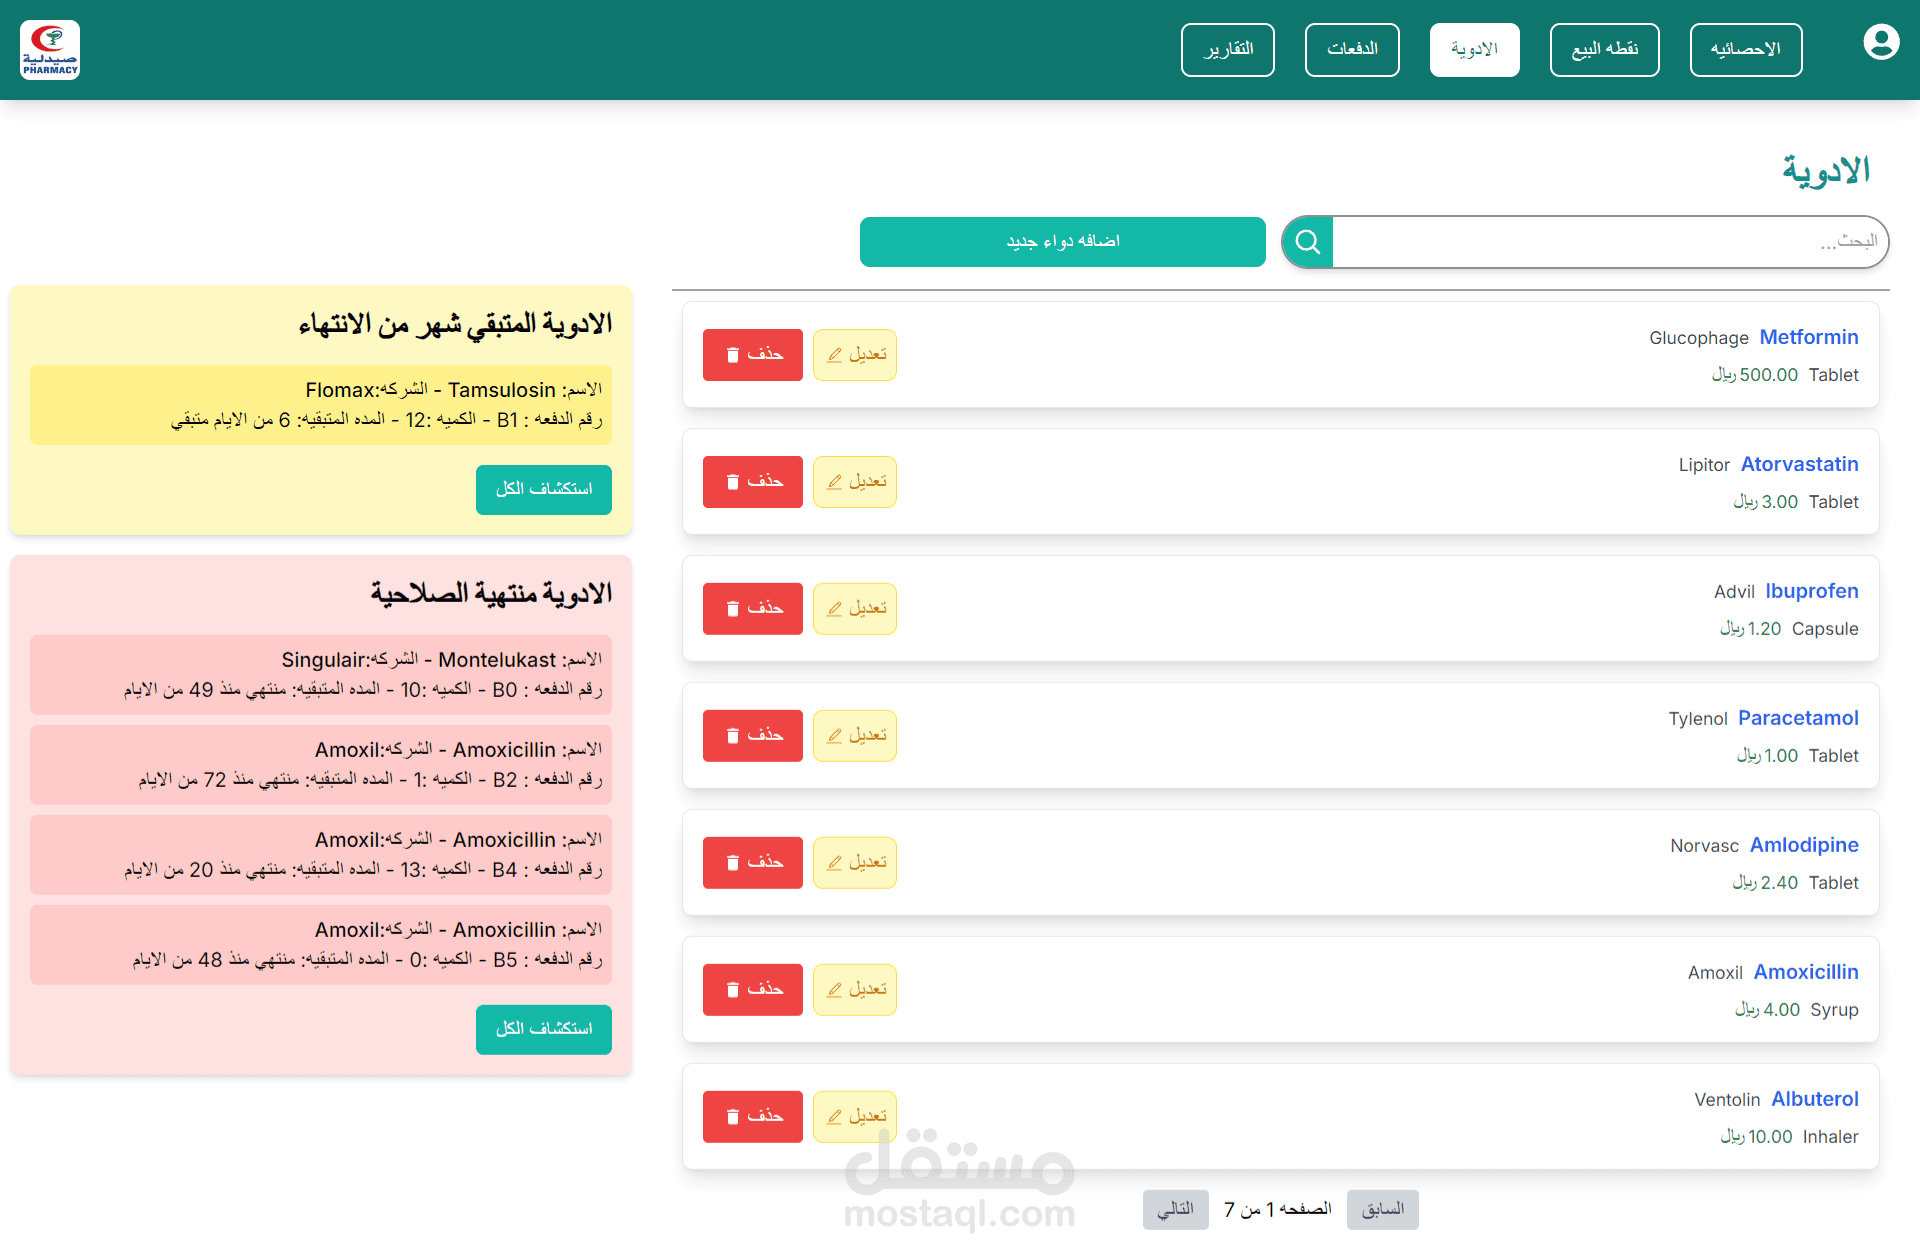1920x1259 pixels.
Task: Click الادوية منتهية الصلاحية heading
Action: pos(491,593)
